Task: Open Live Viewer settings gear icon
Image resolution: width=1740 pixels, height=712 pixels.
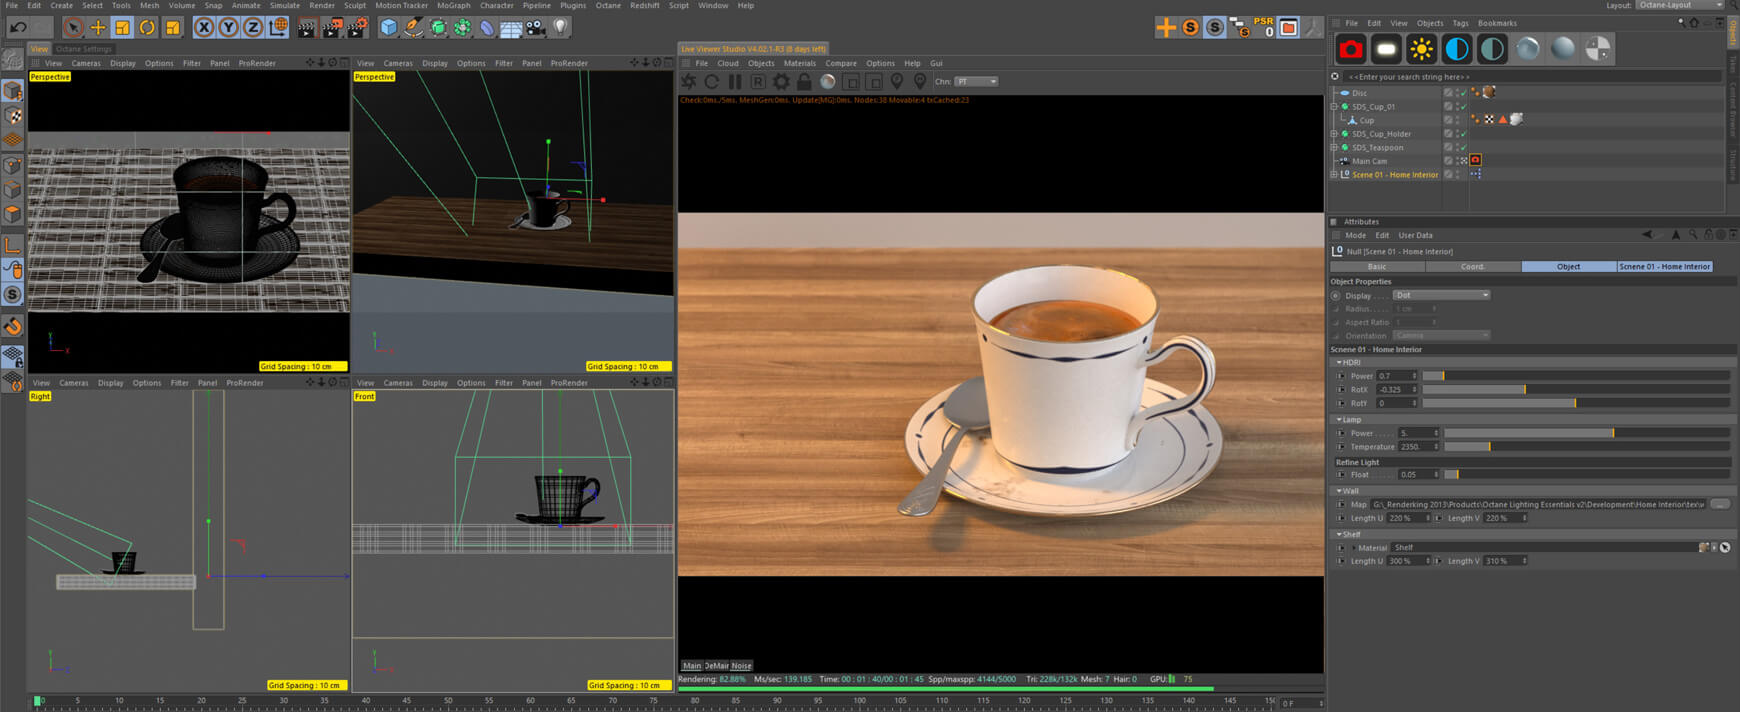Action: click(781, 82)
